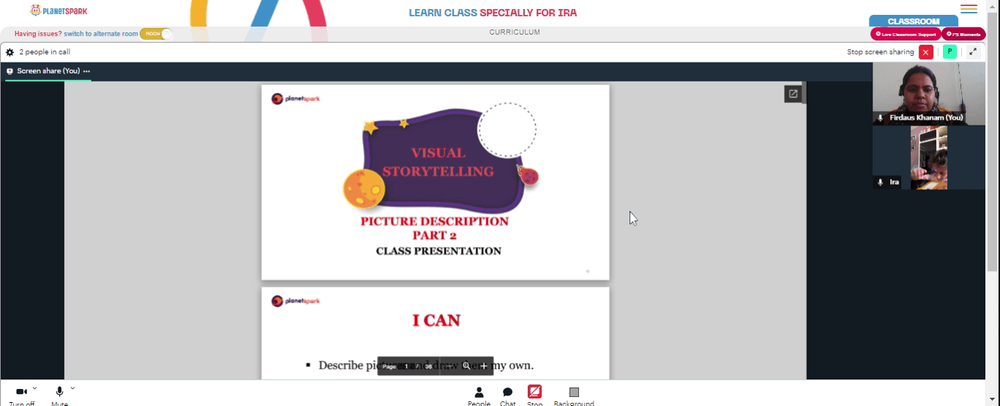Image resolution: width=1000 pixels, height=406 pixels.
Task: Open the striped hamburger menu
Action: (x=969, y=8)
